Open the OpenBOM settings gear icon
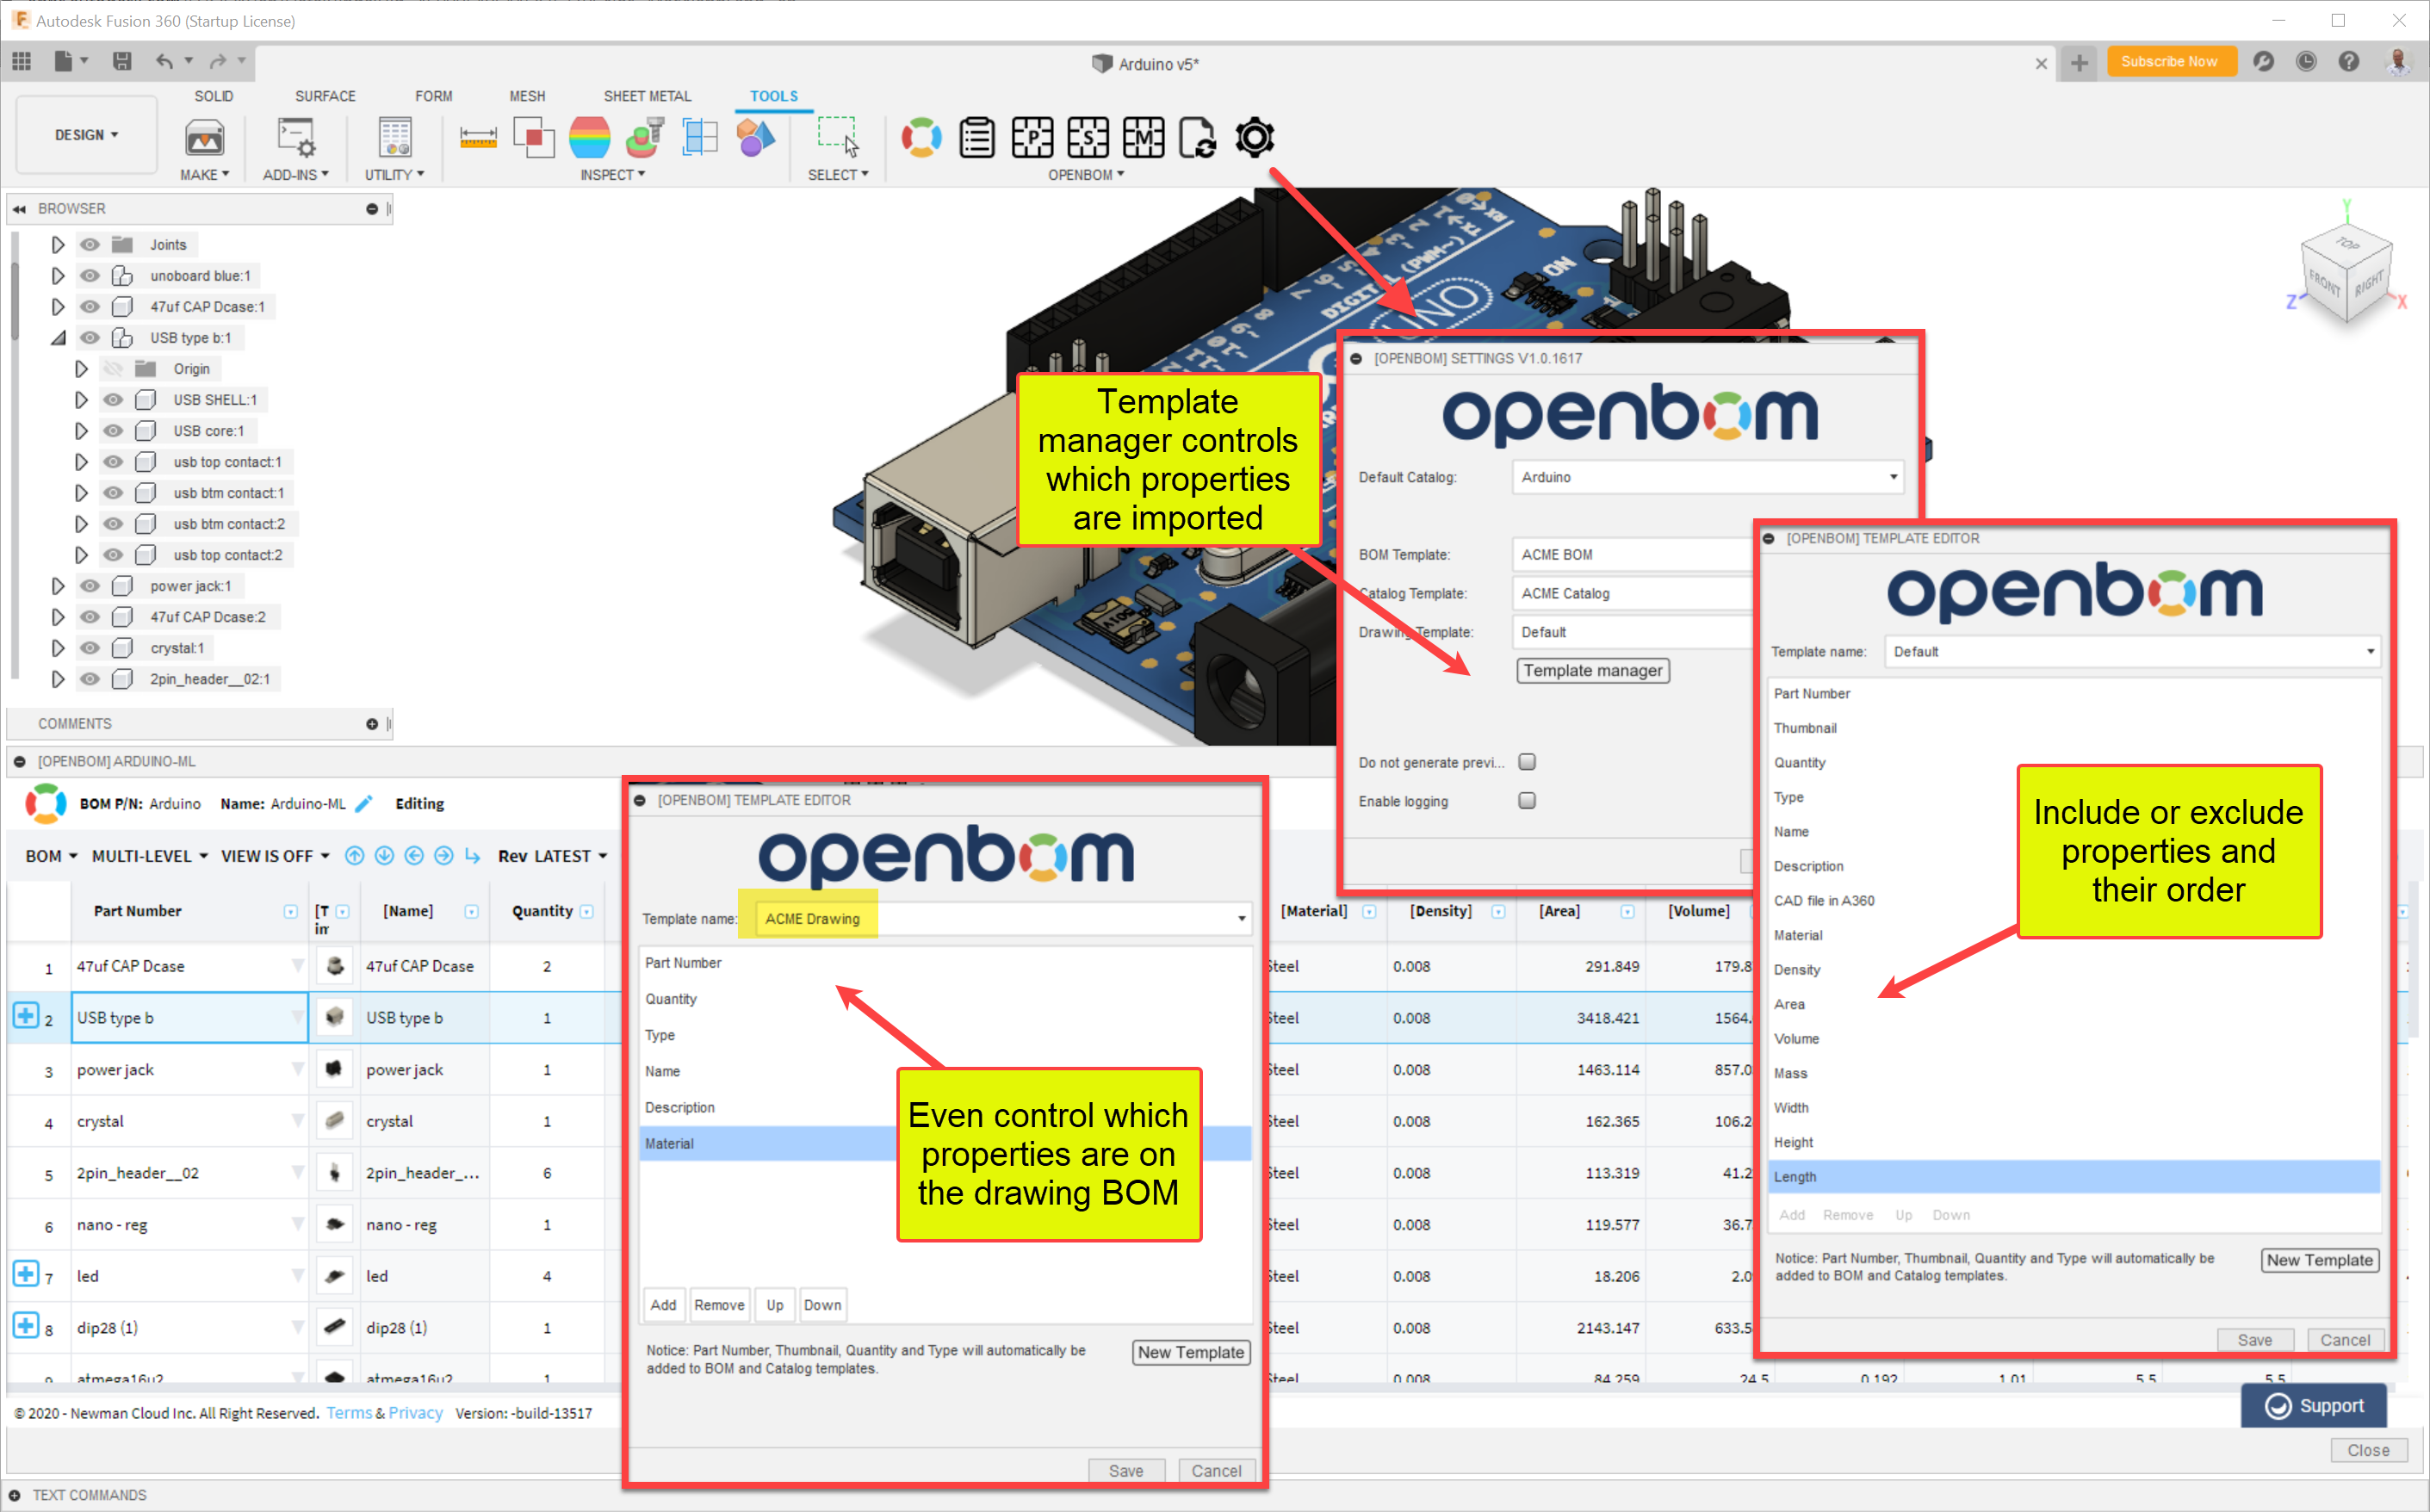 click(1254, 137)
